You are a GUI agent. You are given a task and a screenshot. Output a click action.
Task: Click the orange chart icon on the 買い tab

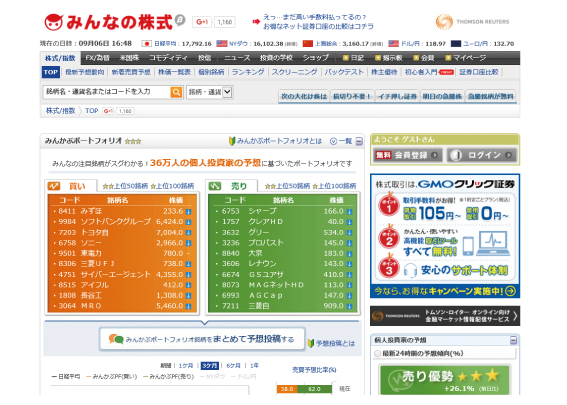tap(54, 186)
